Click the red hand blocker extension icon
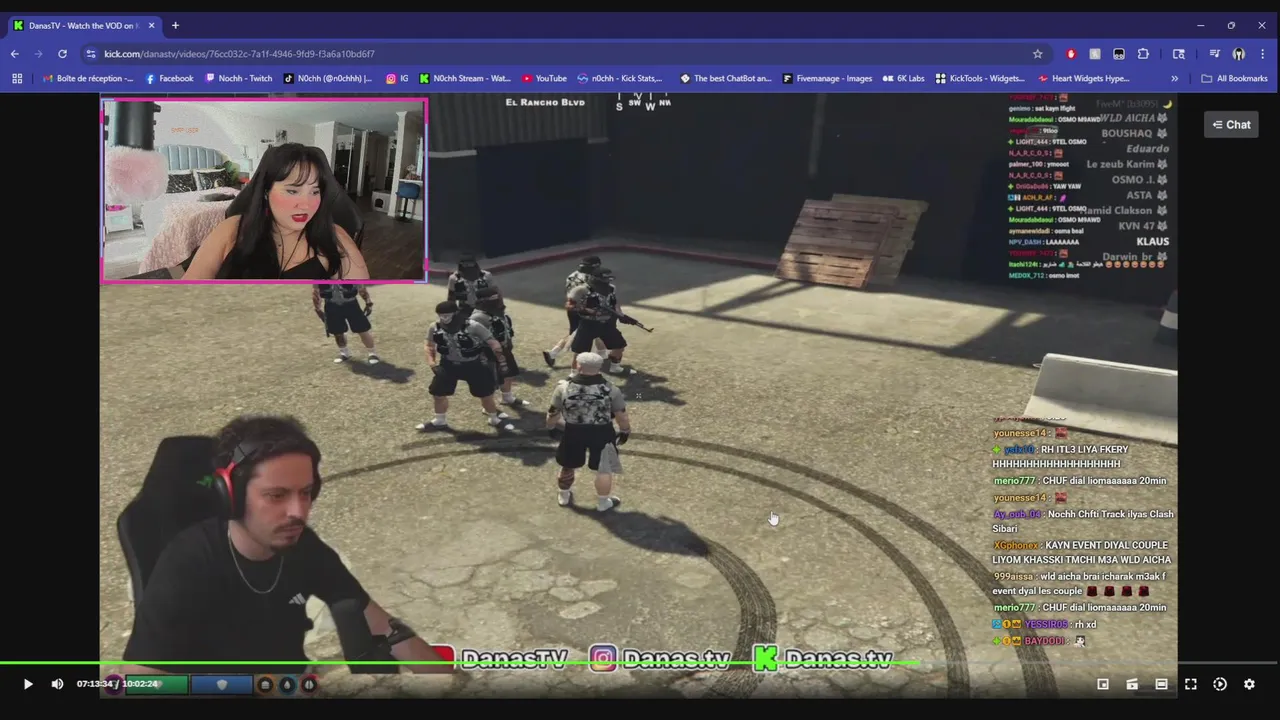The image size is (1280, 720). (x=1071, y=54)
